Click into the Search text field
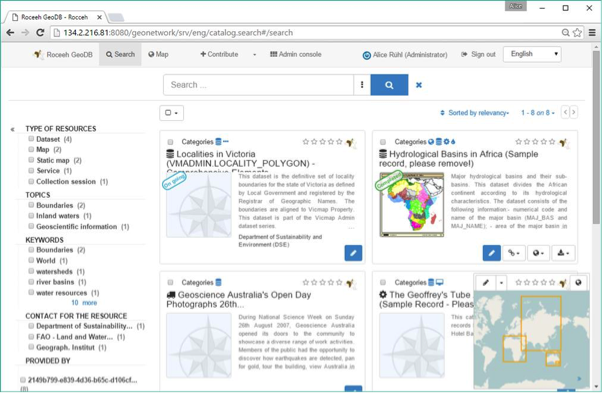This screenshot has height=393, width=602. tap(258, 85)
